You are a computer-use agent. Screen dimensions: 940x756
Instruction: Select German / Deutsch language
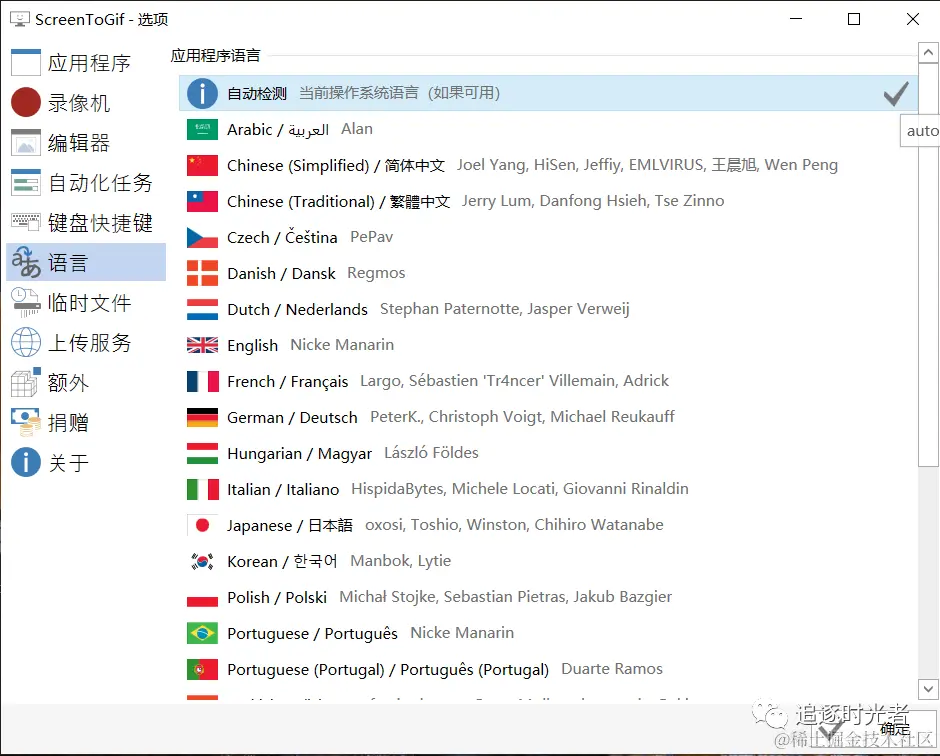click(548, 417)
